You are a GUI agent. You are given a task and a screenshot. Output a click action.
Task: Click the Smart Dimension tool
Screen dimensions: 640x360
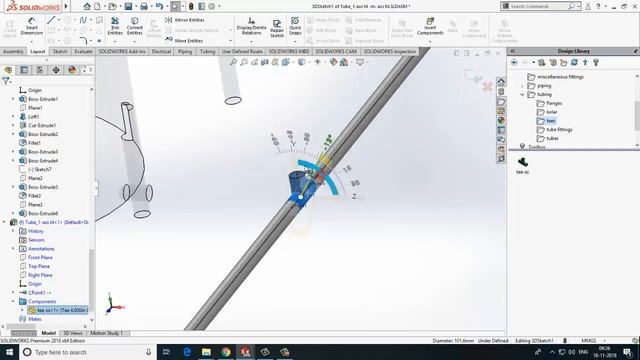pos(31,26)
